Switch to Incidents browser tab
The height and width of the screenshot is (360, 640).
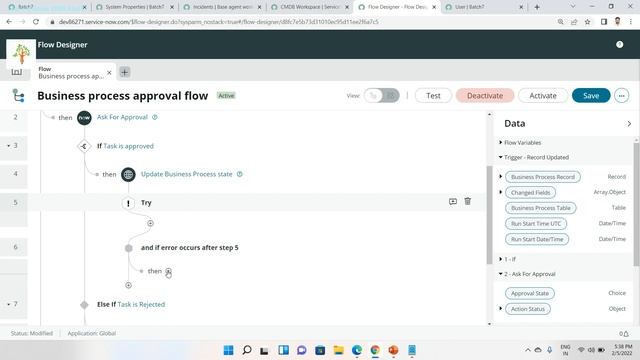coord(223,7)
